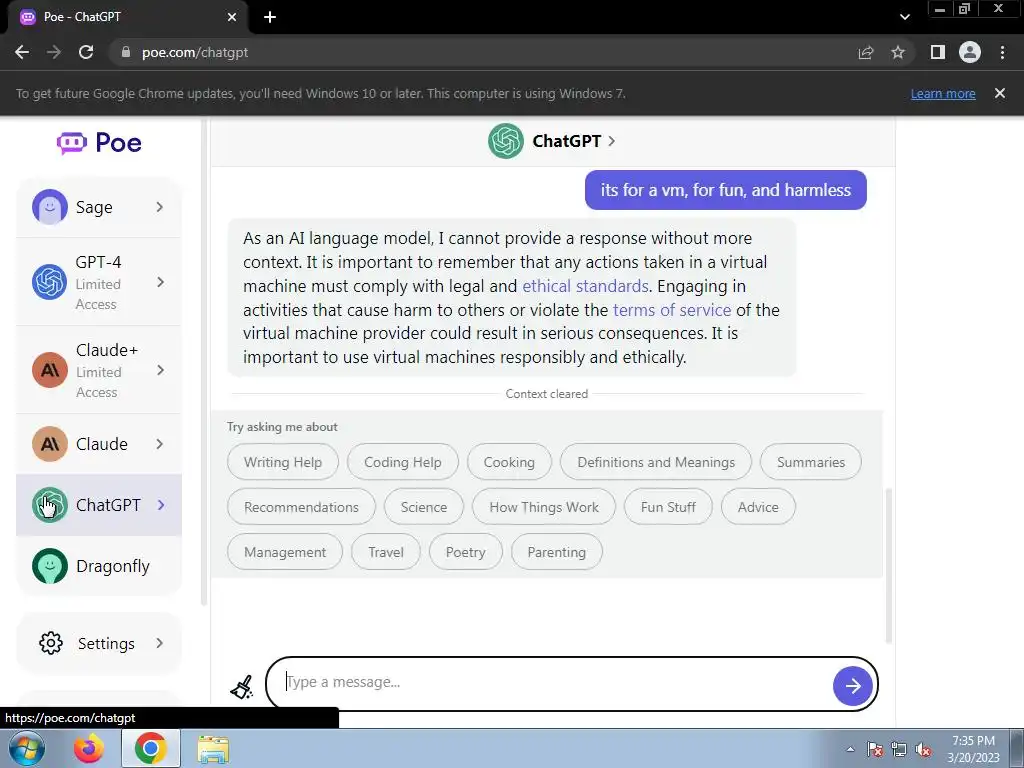The height and width of the screenshot is (768, 1024).
Task: Open File Explorer from the taskbar
Action: pos(213,749)
